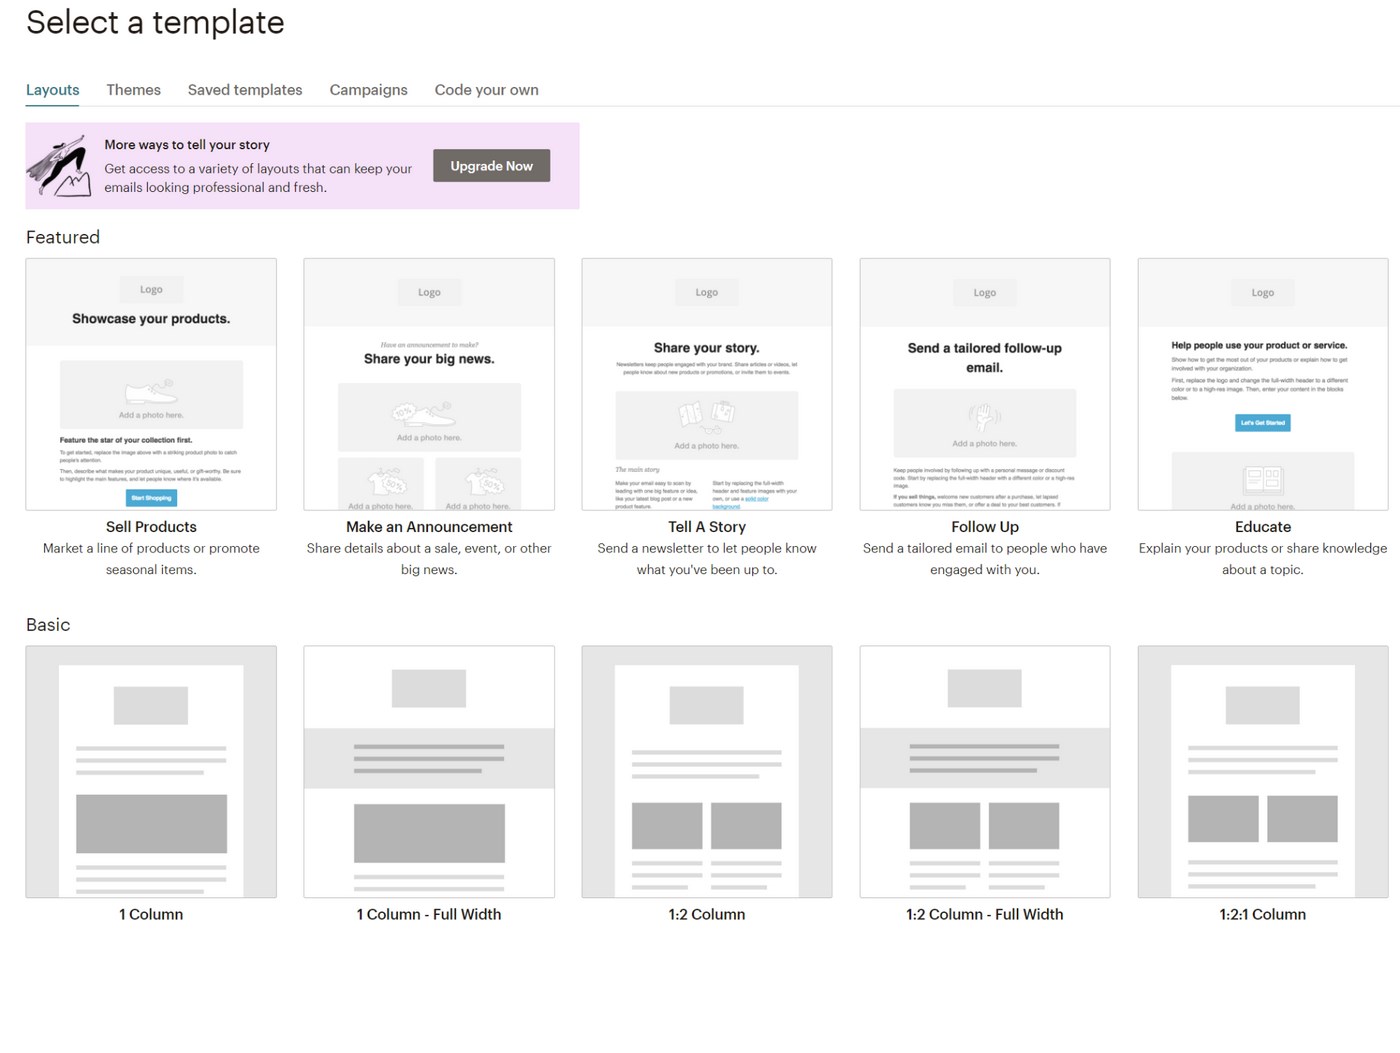1400x1053 pixels.
Task: Click the Educate title
Action: click(x=1263, y=527)
